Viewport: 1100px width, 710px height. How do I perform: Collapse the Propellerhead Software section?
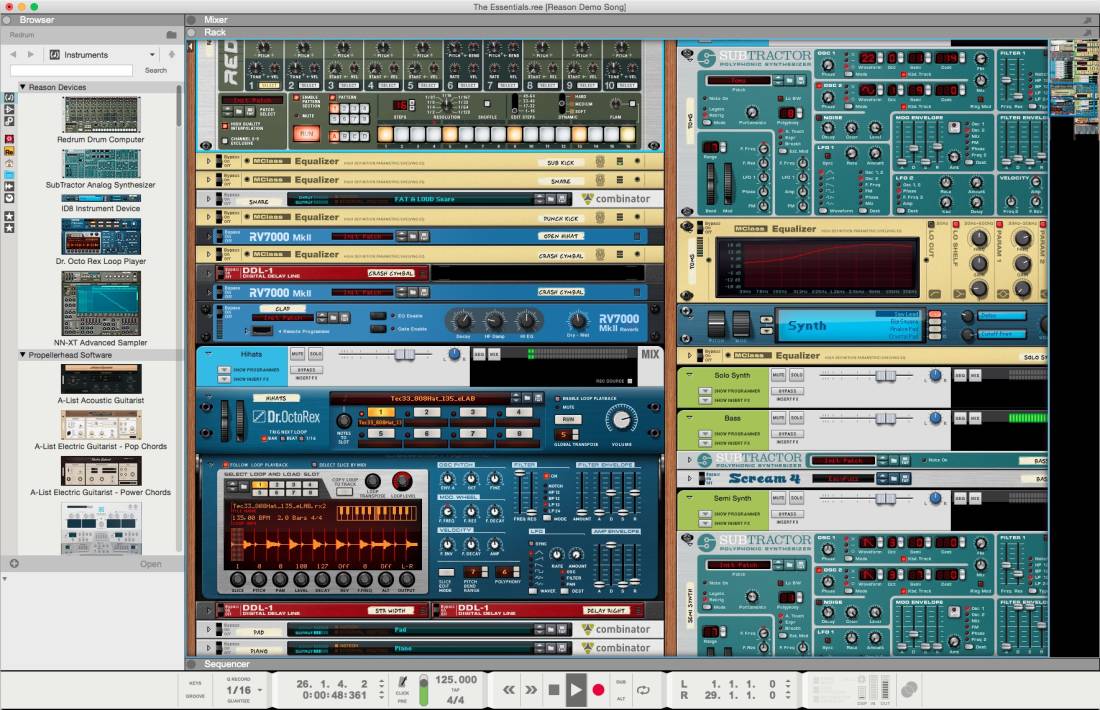pyautogui.click(x=22, y=355)
